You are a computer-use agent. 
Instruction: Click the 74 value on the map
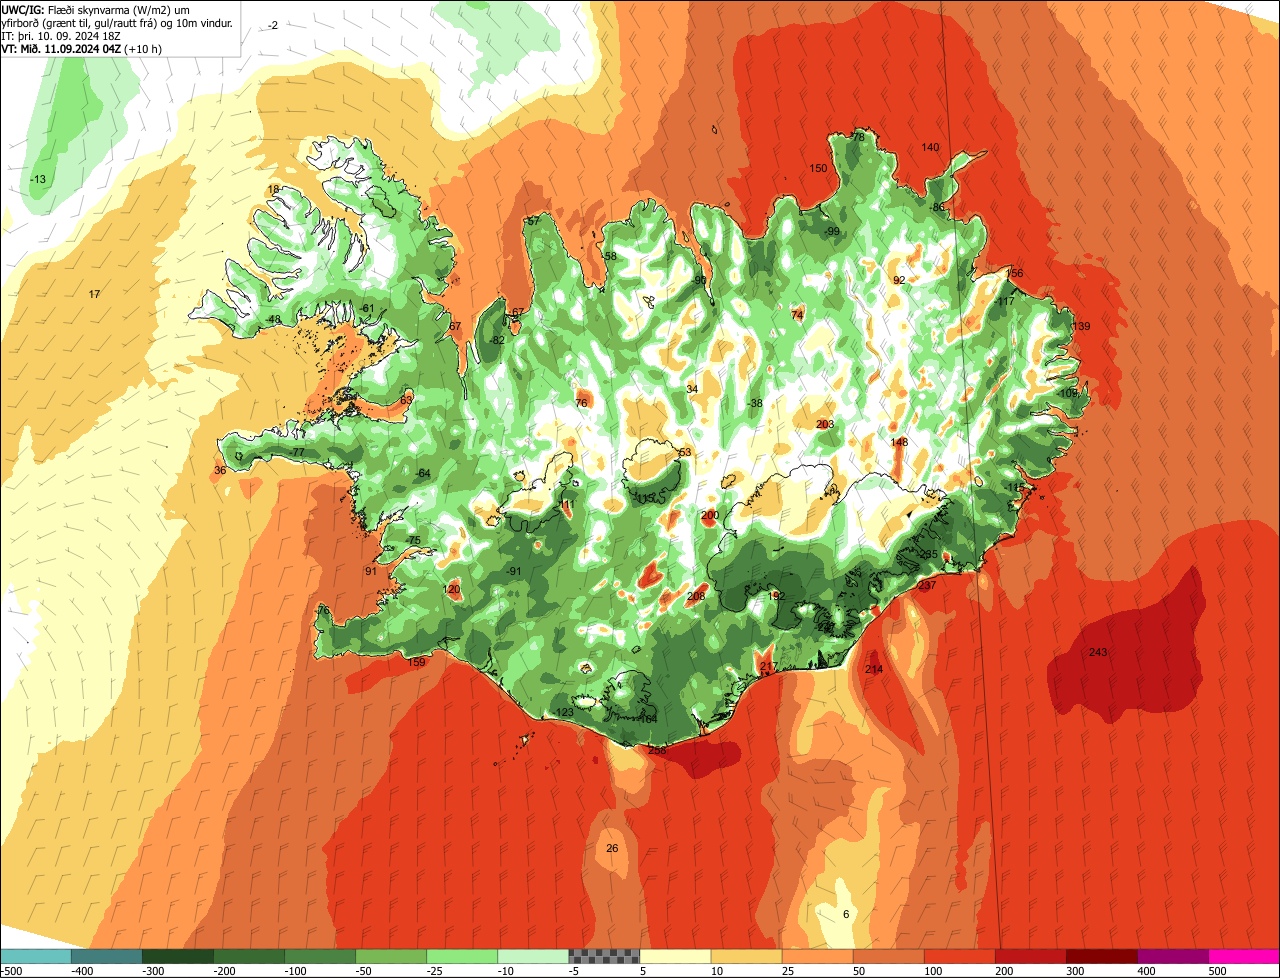797,315
